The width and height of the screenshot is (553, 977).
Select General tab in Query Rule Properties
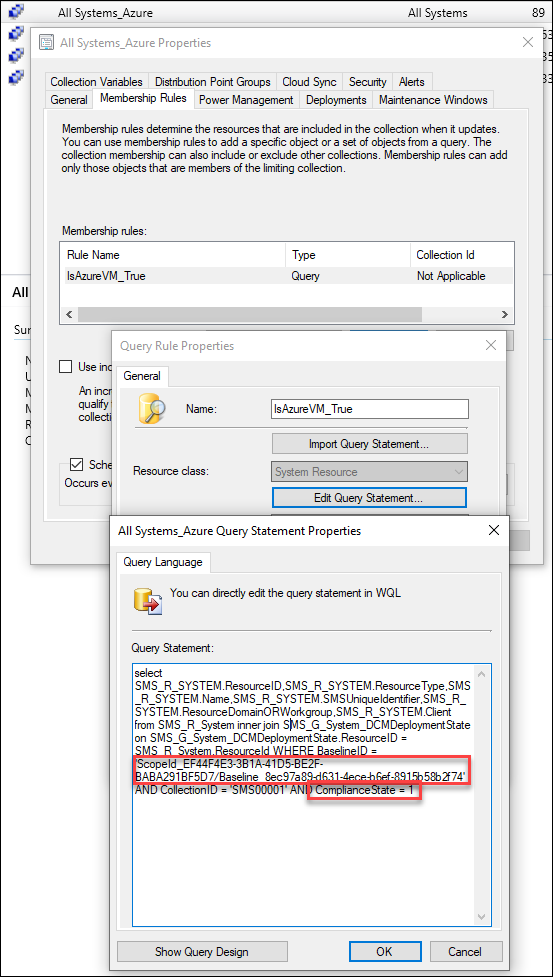pyautogui.click(x=142, y=376)
